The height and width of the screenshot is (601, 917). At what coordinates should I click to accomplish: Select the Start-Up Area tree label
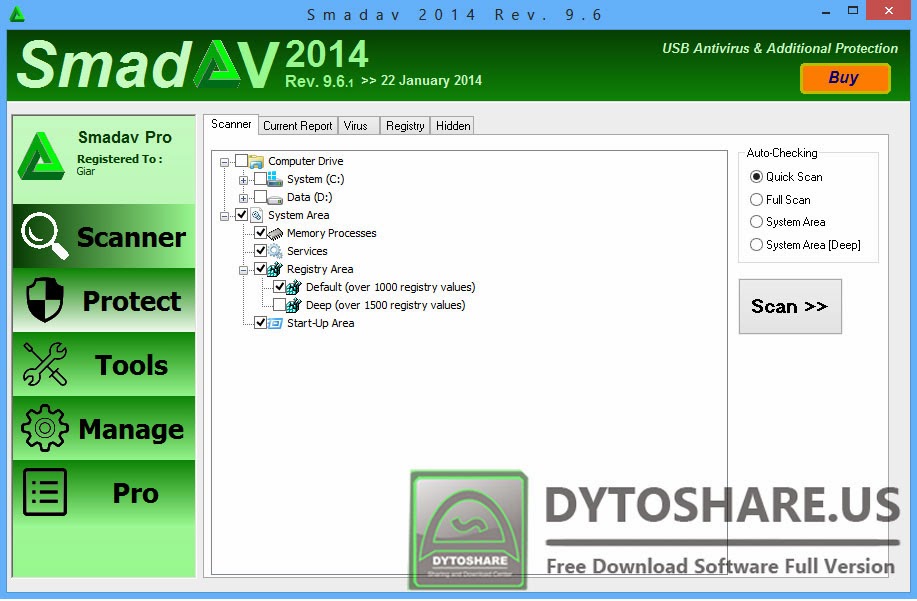click(320, 323)
